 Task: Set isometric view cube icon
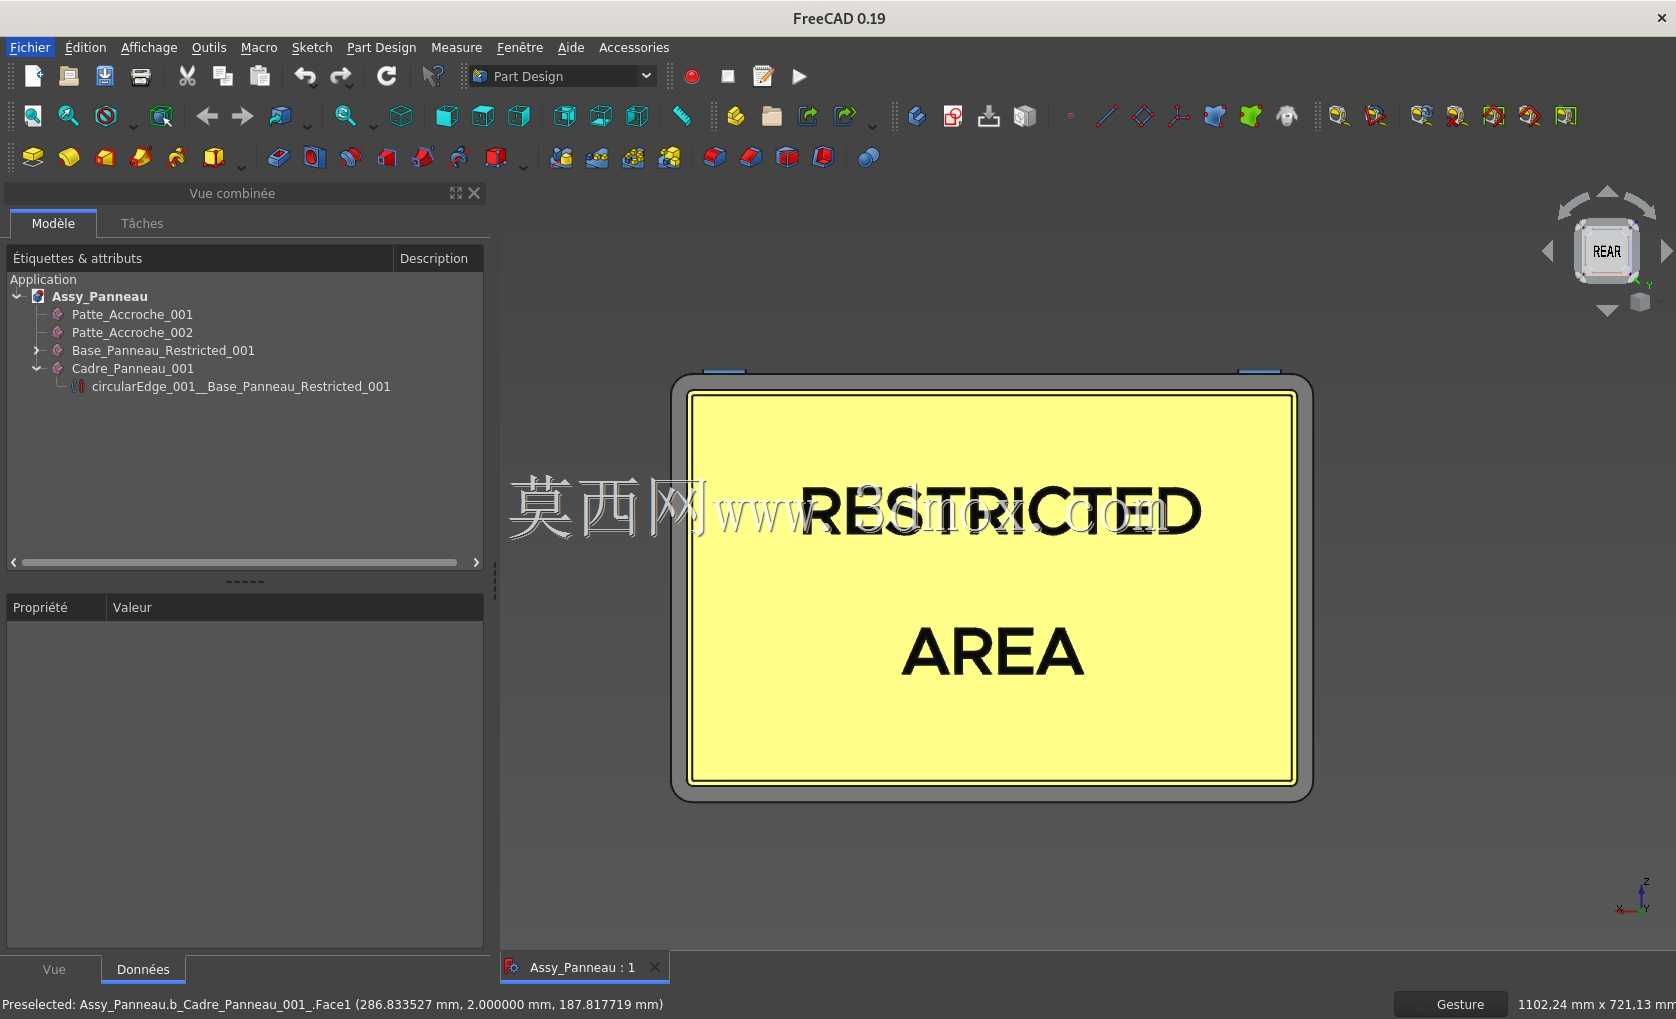coord(401,116)
